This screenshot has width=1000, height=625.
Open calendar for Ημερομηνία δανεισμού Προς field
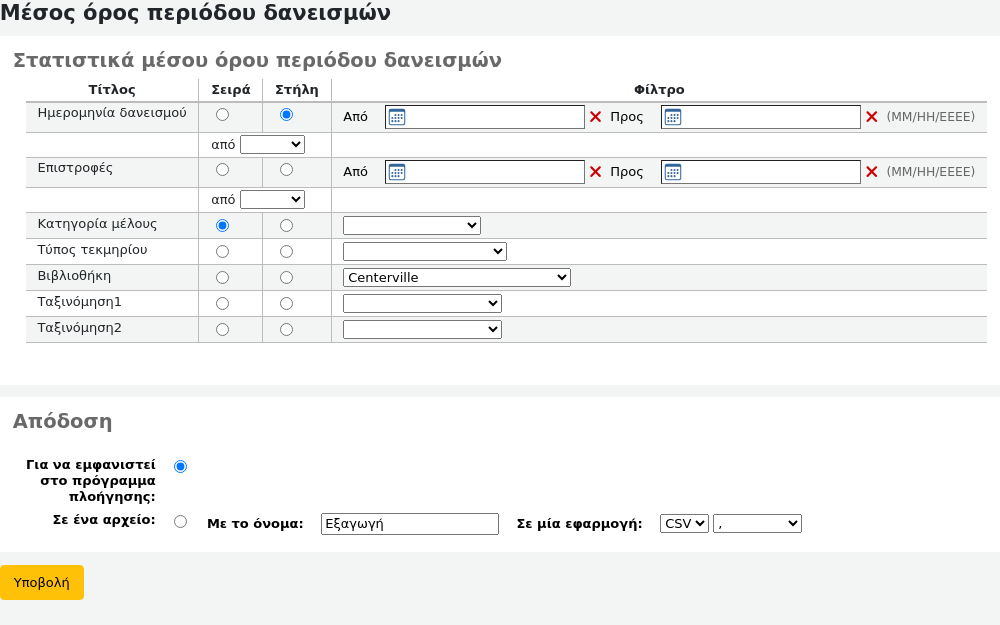[673, 117]
